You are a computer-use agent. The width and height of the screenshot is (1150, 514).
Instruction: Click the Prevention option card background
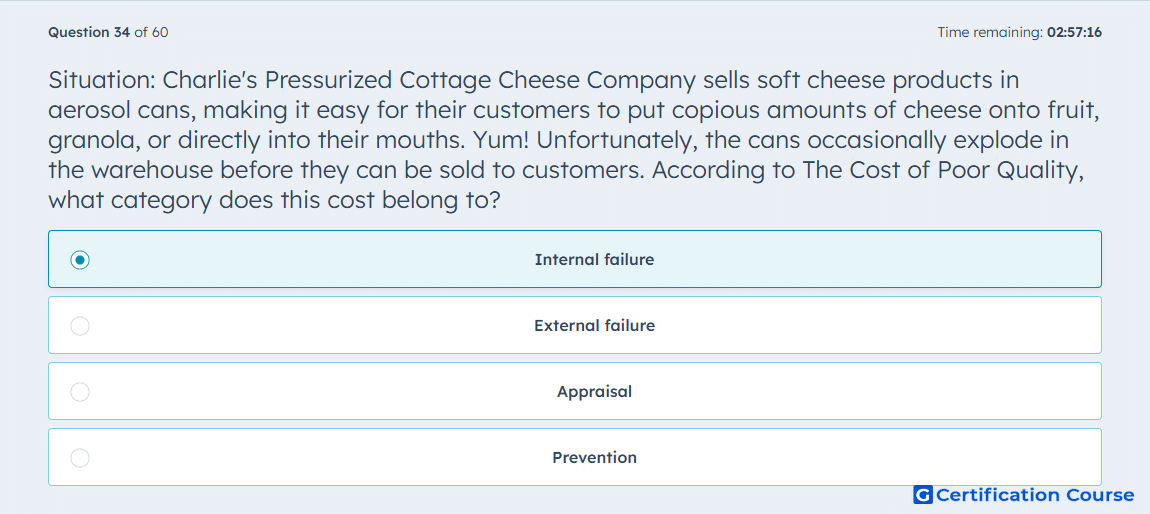pos(575,457)
